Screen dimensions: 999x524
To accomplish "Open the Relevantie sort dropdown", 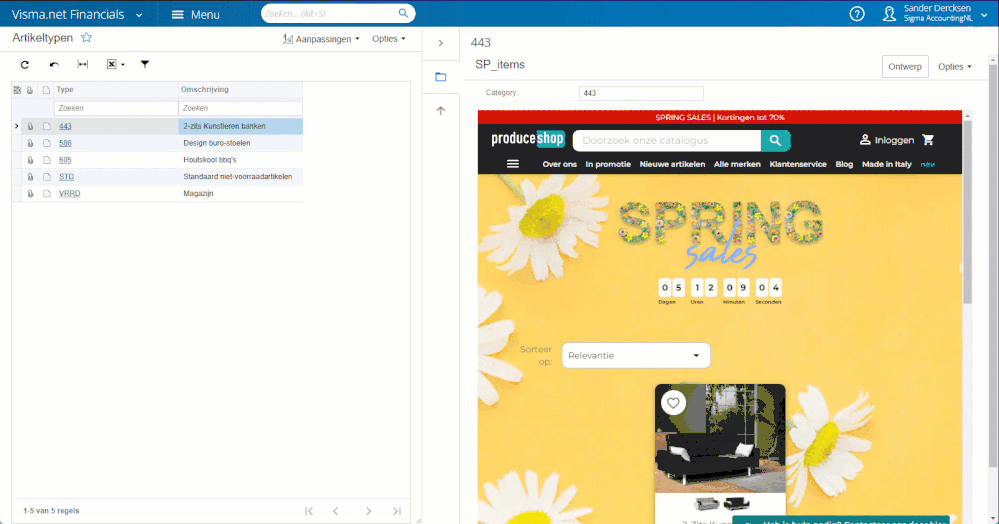I will (636, 356).
